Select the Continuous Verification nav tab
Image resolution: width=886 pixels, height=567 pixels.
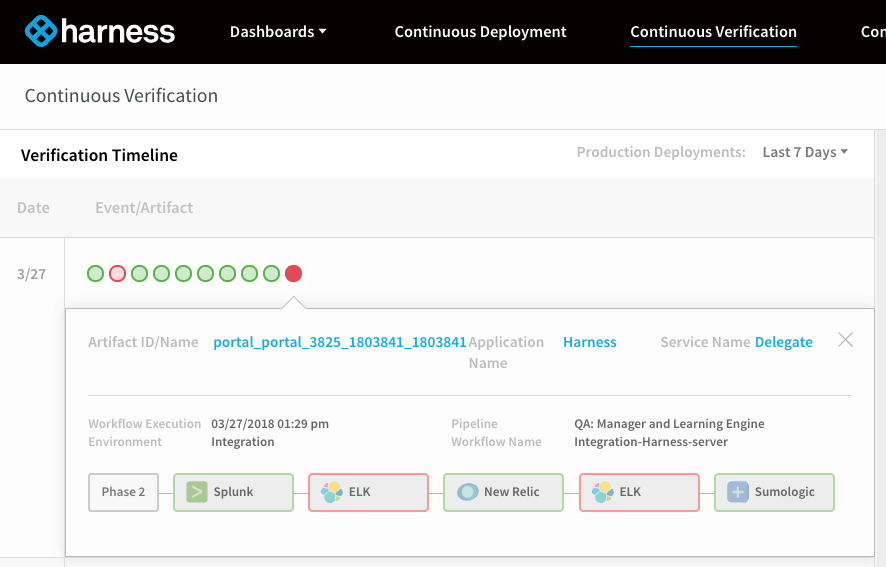pos(713,32)
